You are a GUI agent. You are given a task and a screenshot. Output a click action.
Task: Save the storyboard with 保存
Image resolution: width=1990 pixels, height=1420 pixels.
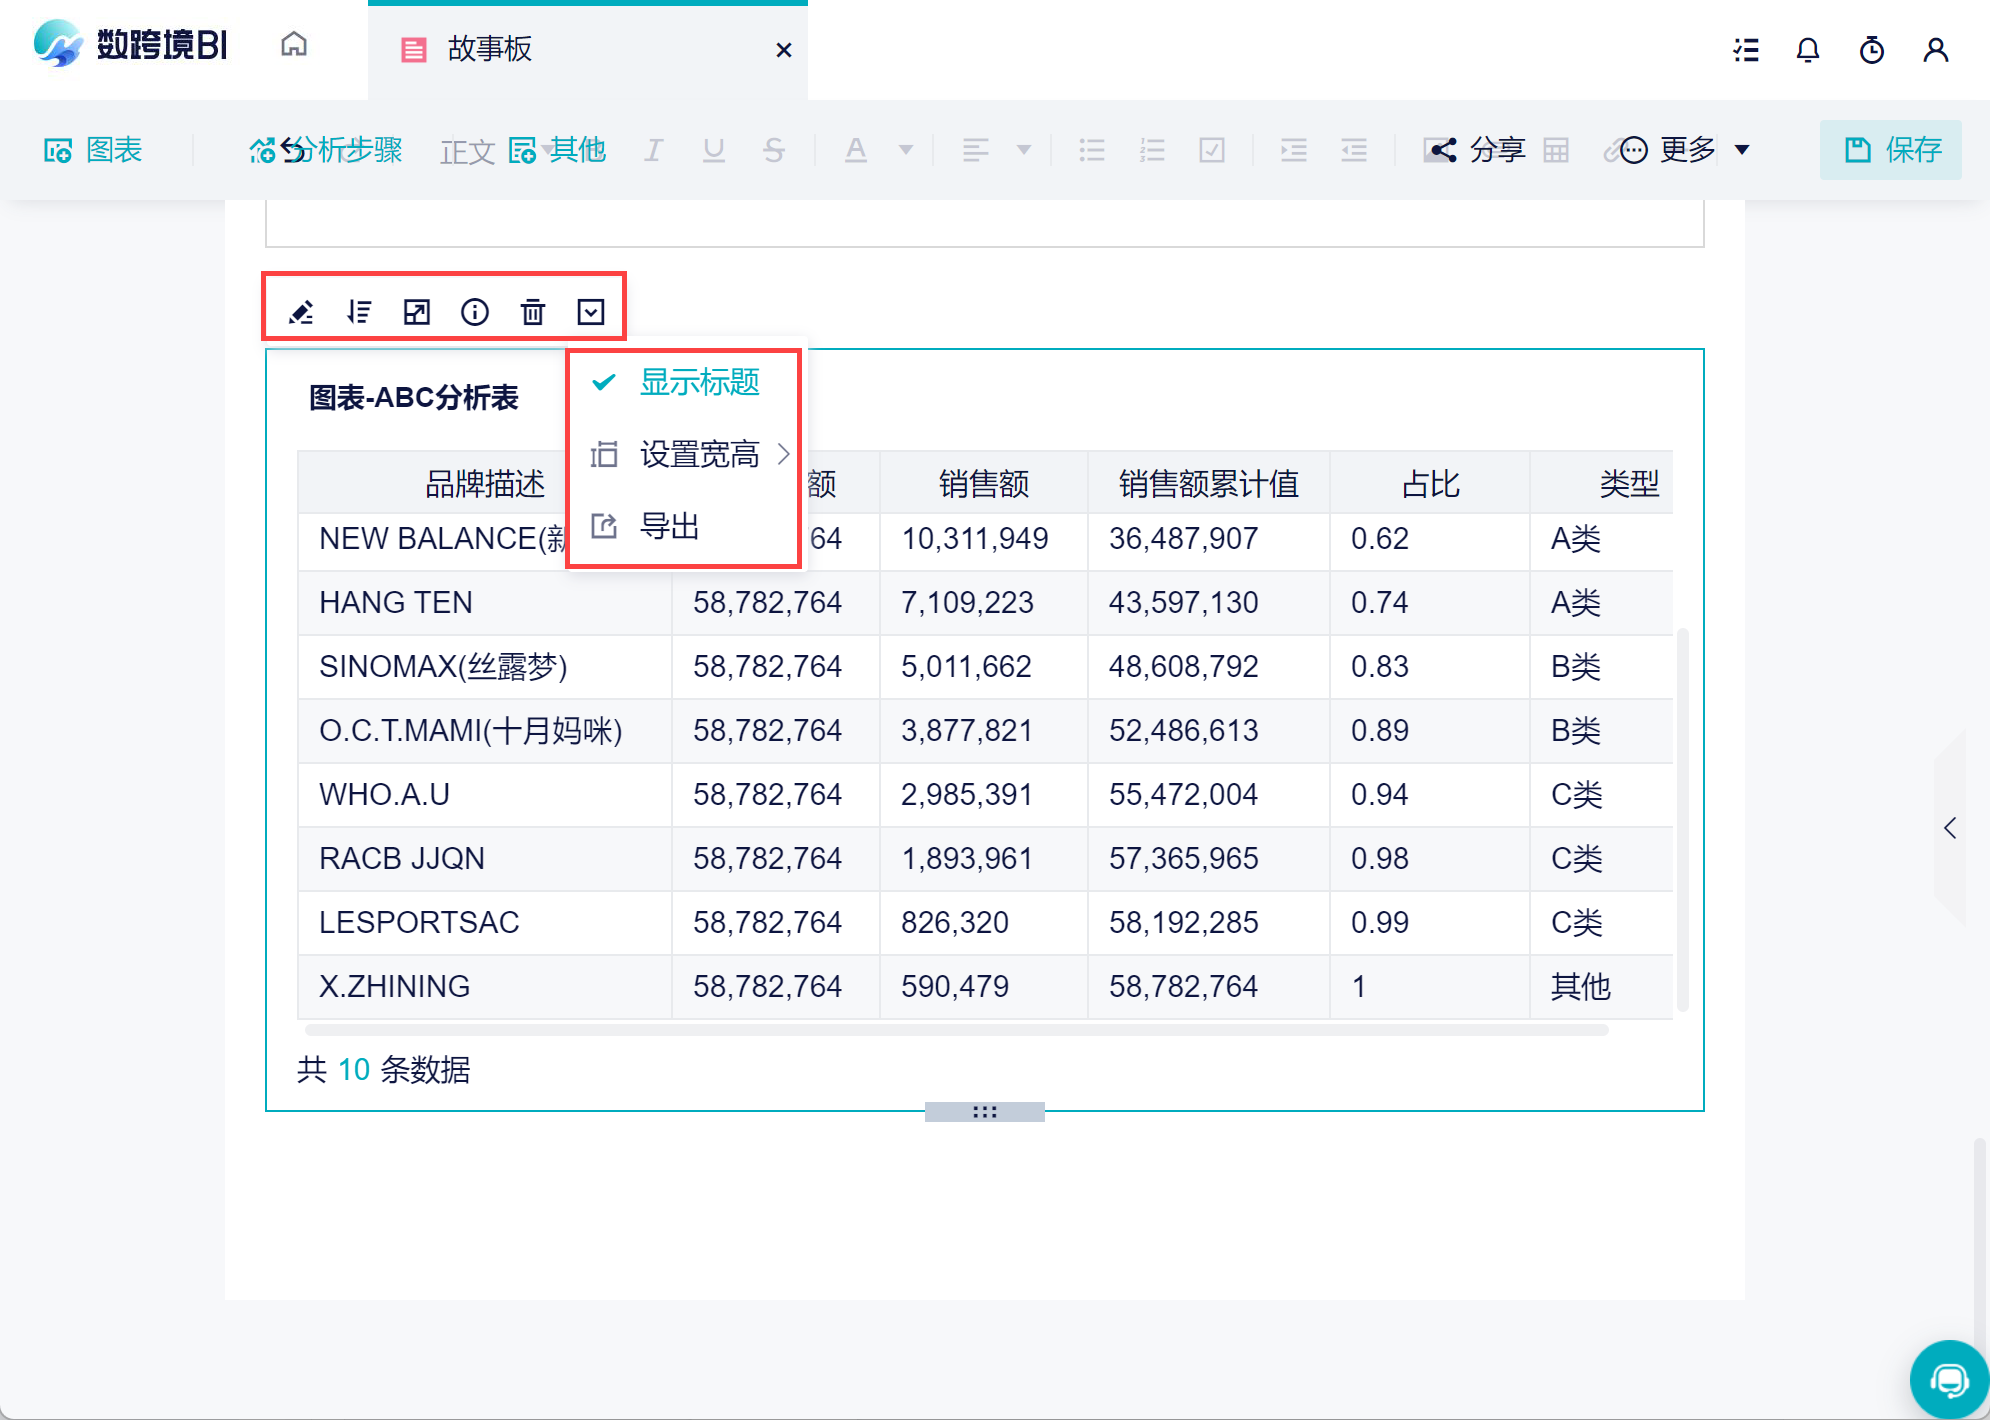point(1891,150)
